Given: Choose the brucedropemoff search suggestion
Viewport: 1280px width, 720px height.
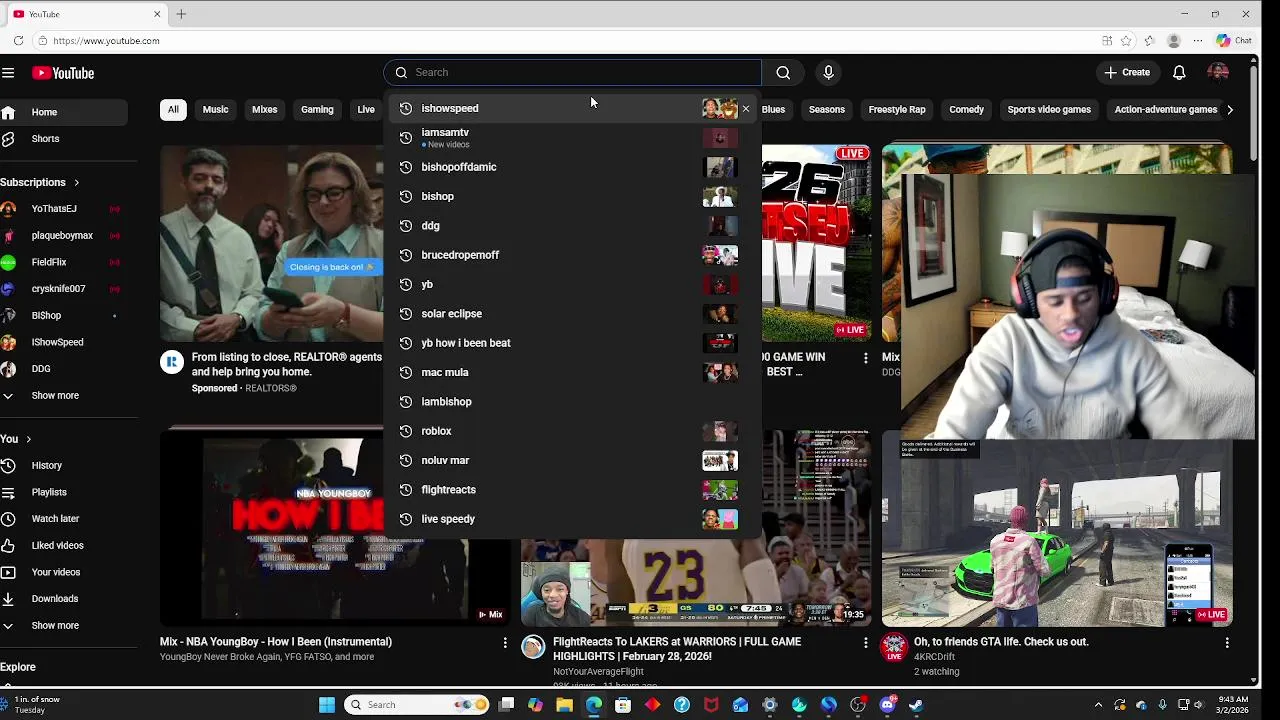Looking at the screenshot, I should [572, 255].
